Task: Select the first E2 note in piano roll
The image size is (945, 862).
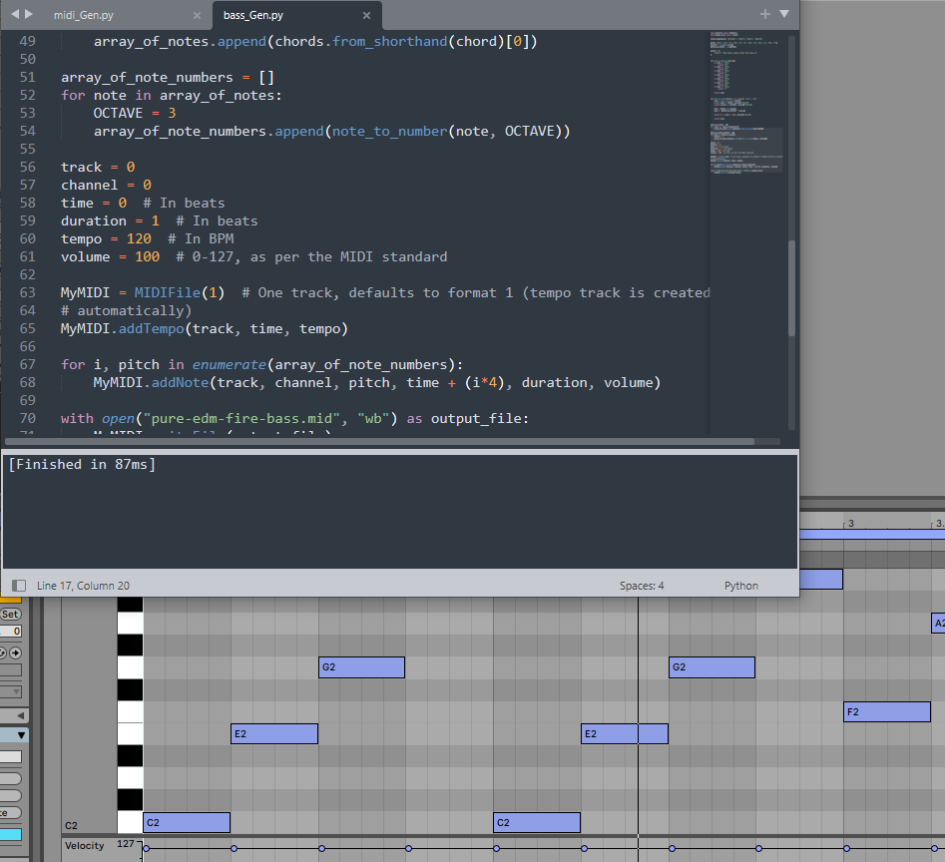Action: coord(274,734)
